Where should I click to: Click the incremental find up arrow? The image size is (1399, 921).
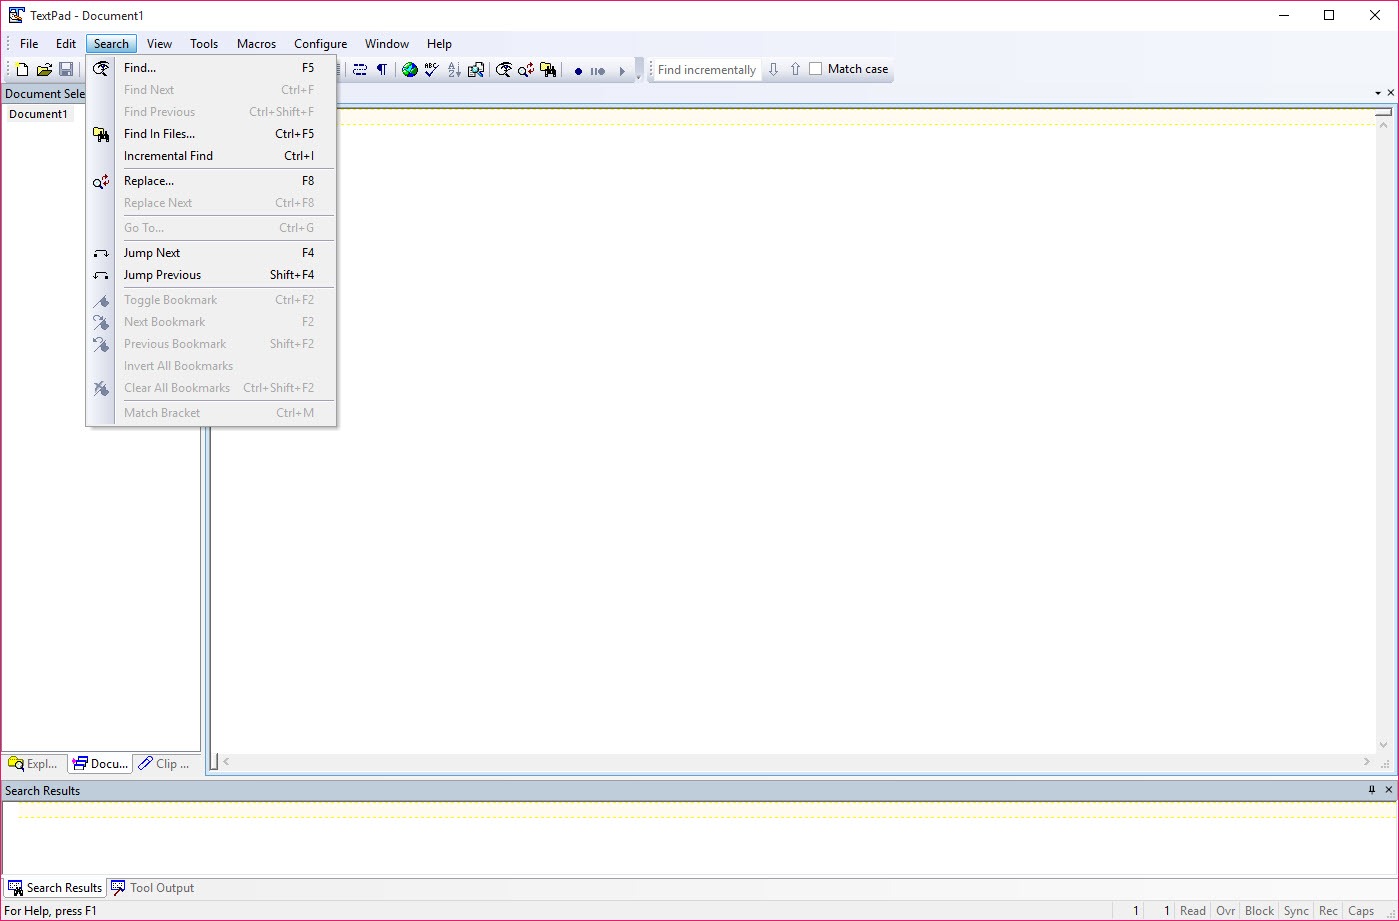795,70
